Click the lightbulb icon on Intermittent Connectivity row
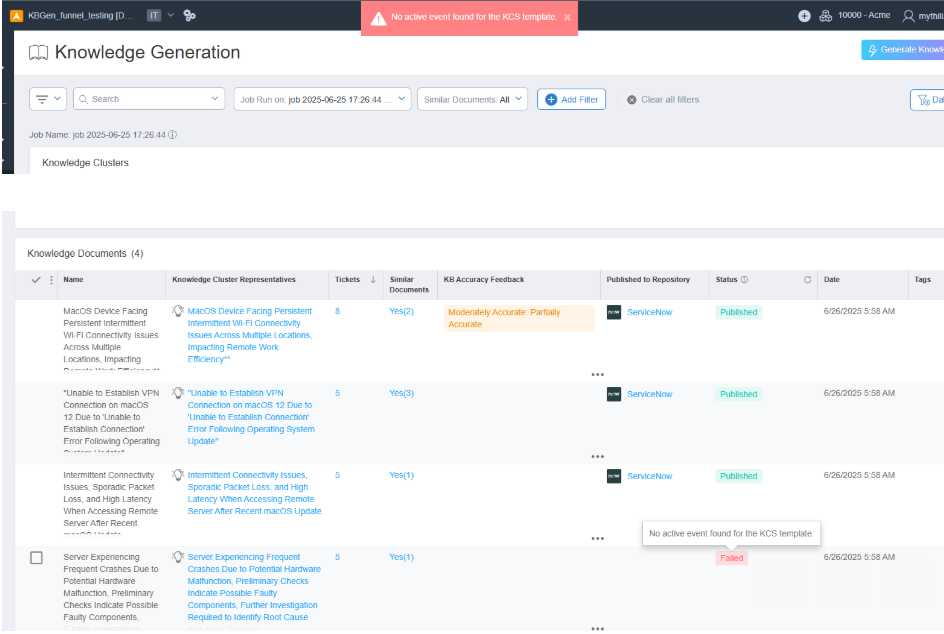 [178, 475]
